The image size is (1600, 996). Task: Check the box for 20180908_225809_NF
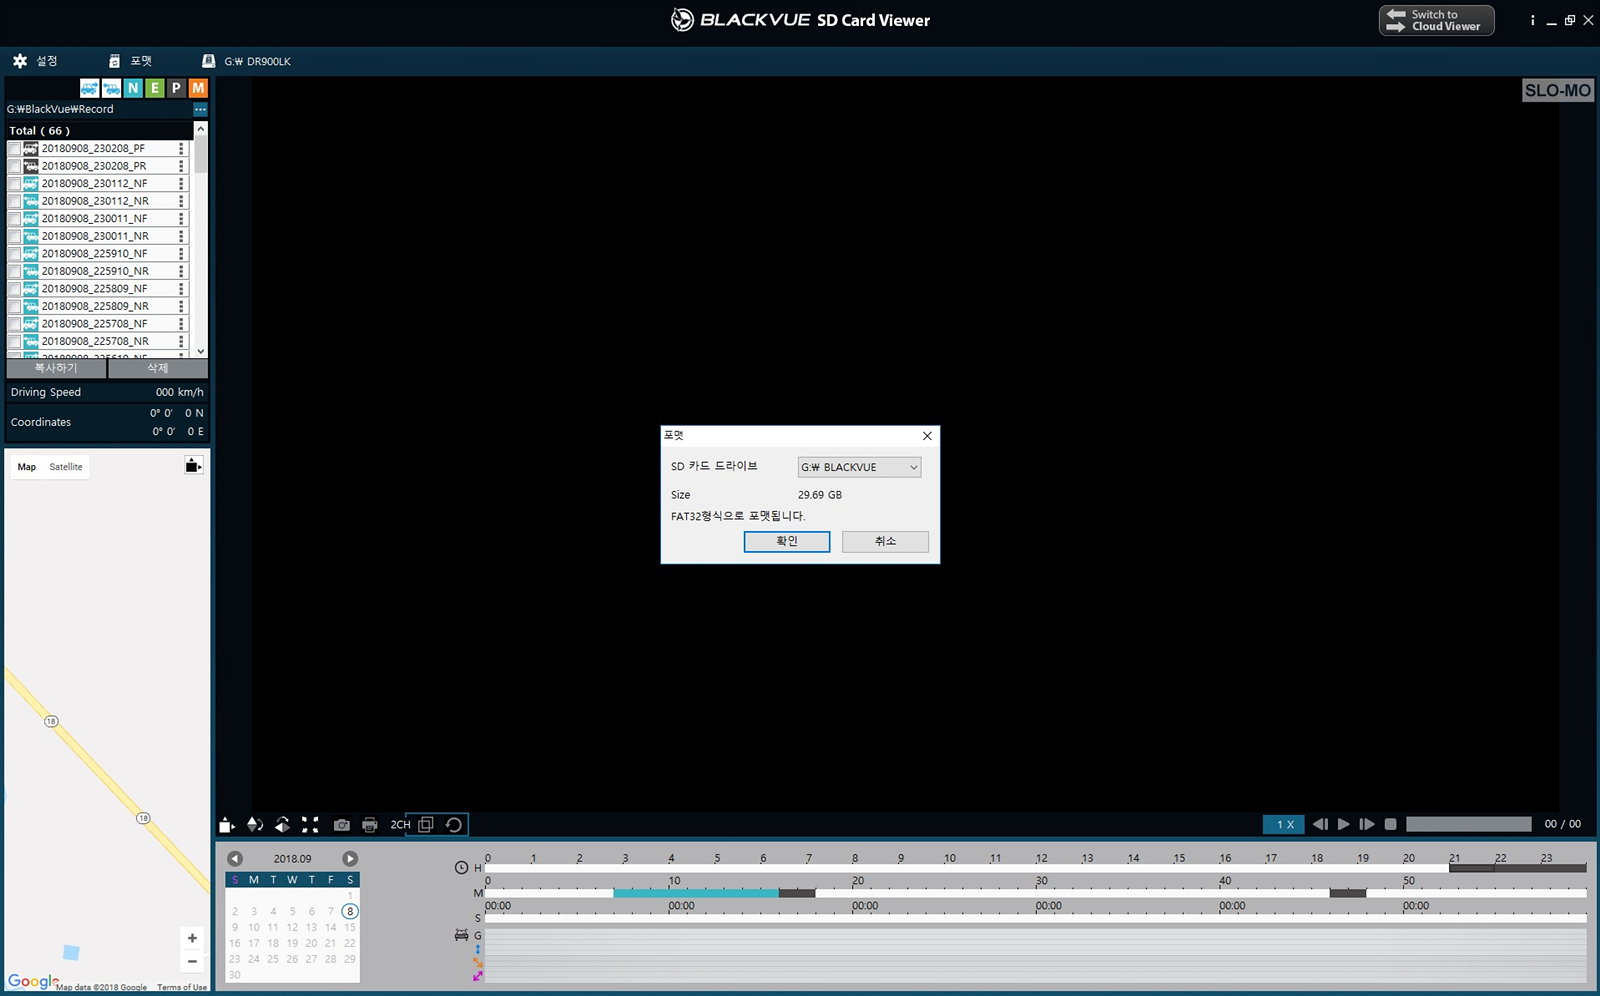point(14,288)
